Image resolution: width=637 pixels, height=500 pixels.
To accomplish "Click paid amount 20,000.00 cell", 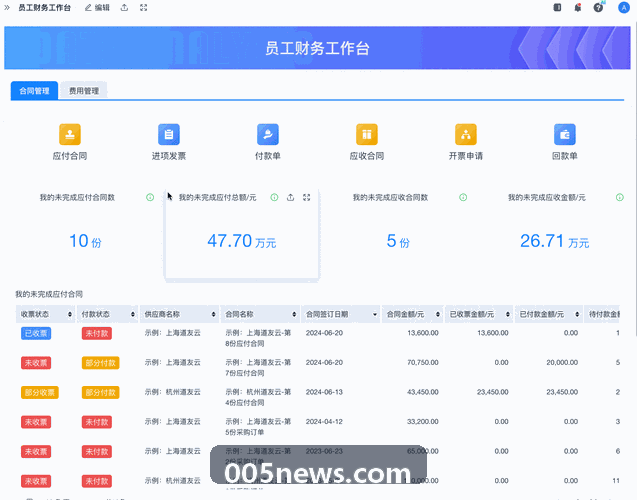I will (562, 362).
